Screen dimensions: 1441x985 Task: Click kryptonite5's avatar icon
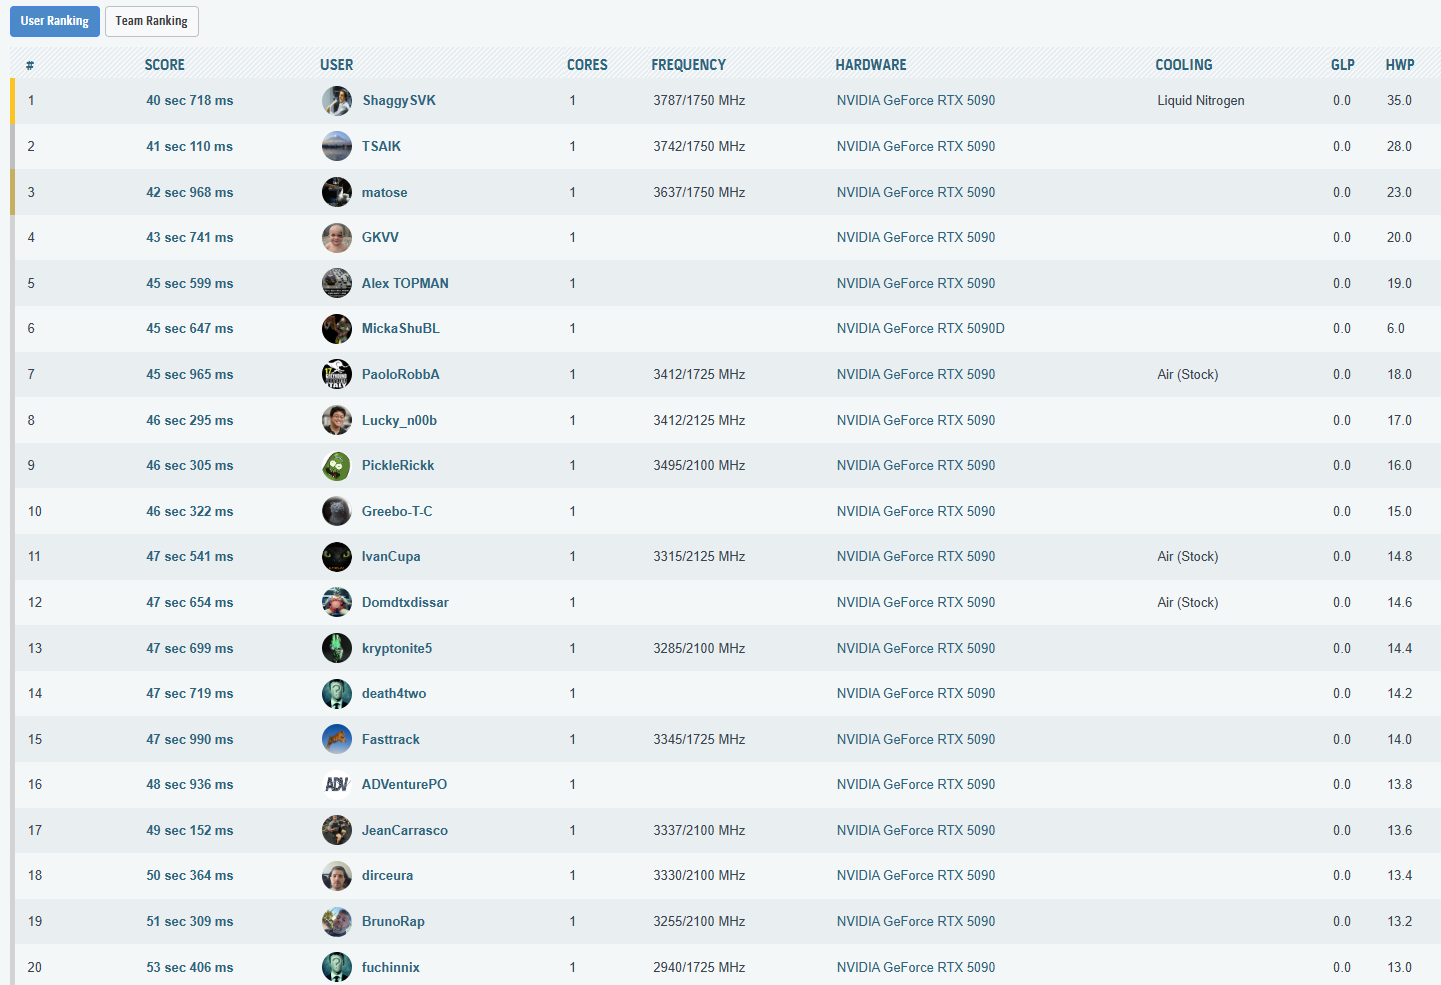point(337,648)
